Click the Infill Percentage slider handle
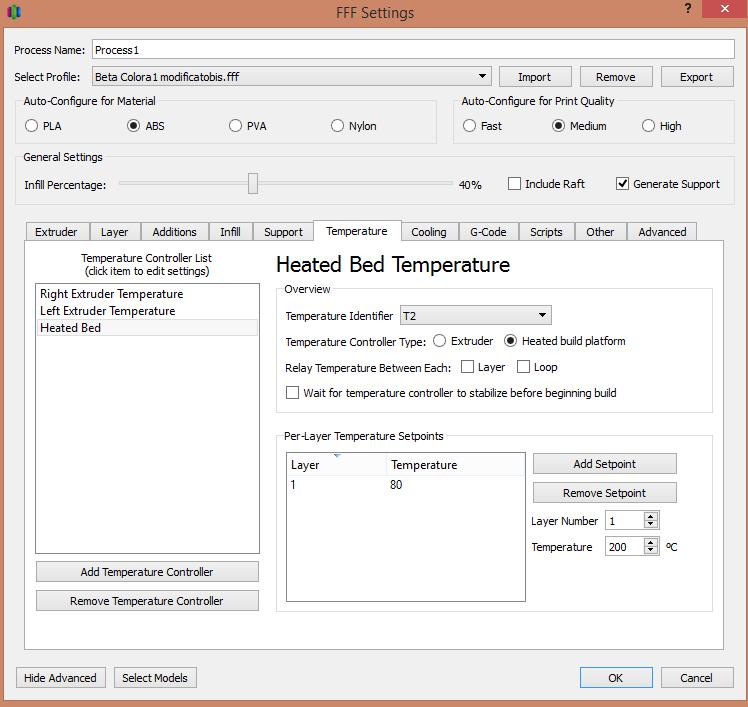Viewport: 748px width, 707px height. tap(253, 184)
